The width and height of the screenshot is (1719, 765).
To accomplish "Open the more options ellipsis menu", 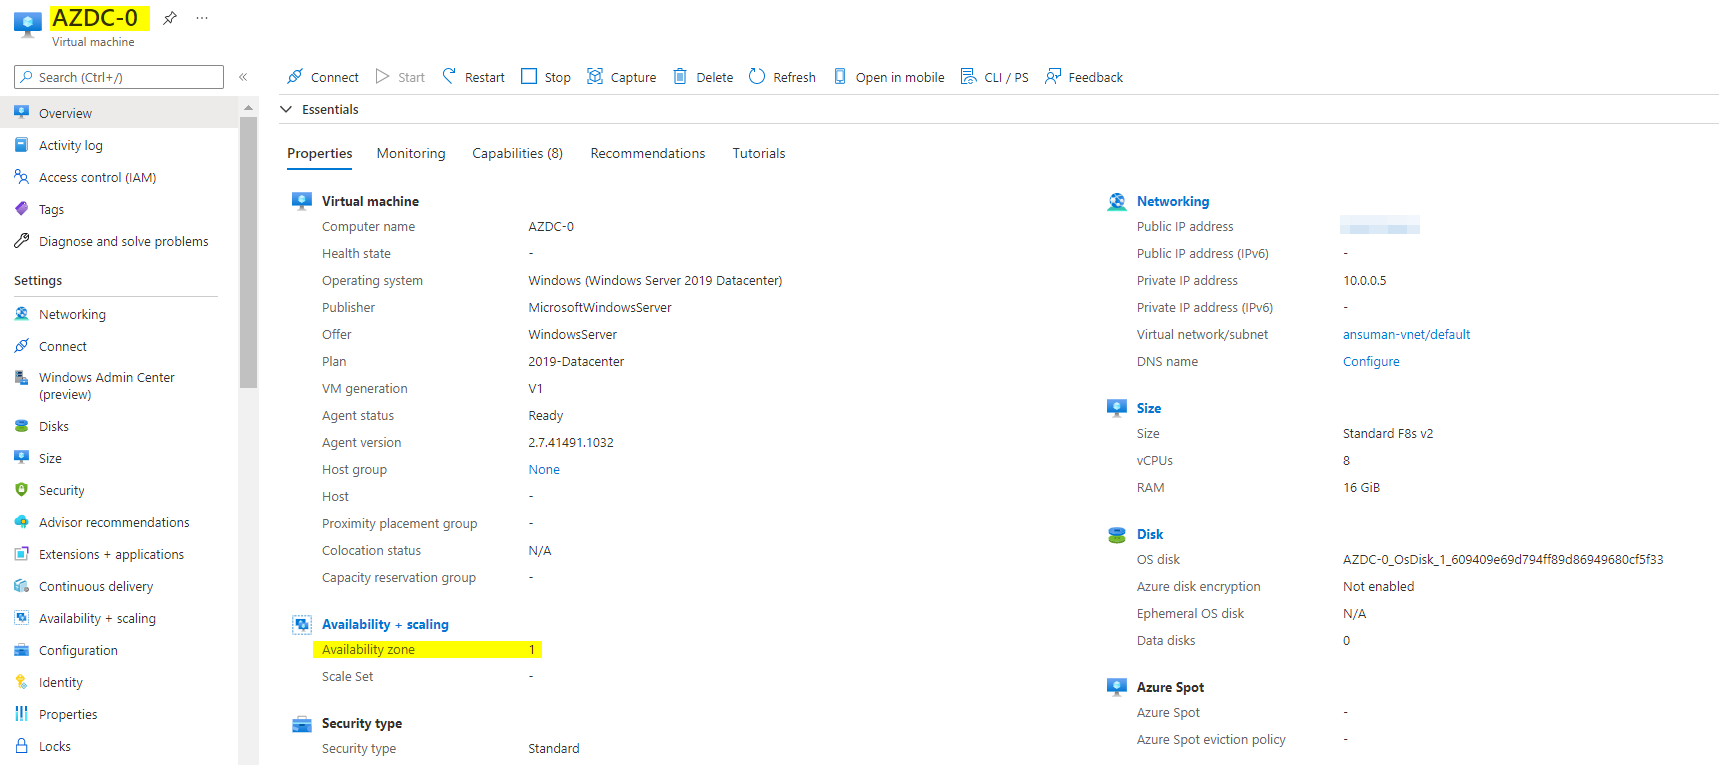I will point(202,18).
